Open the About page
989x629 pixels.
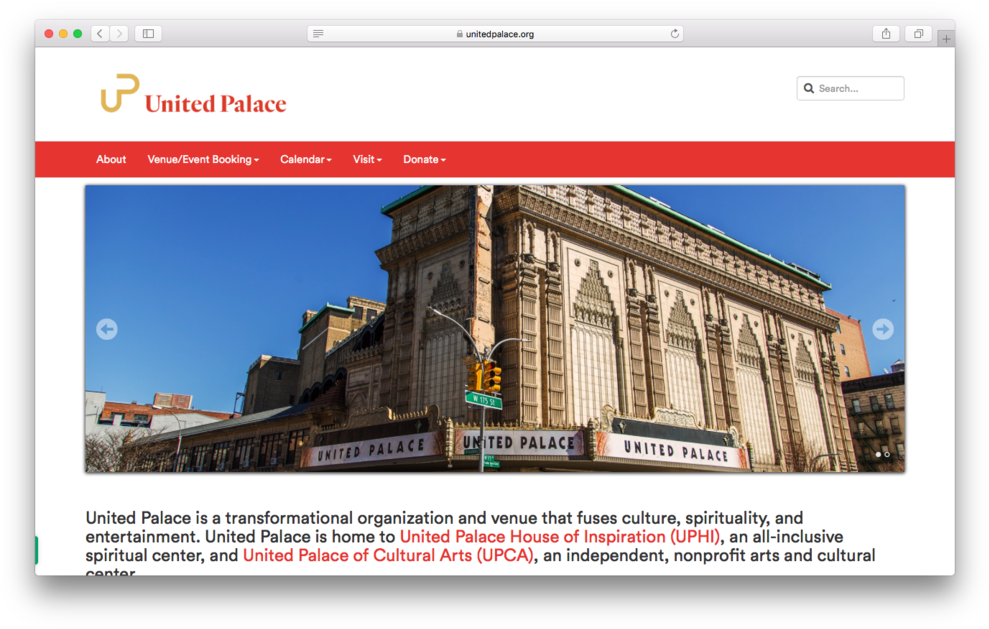click(111, 160)
